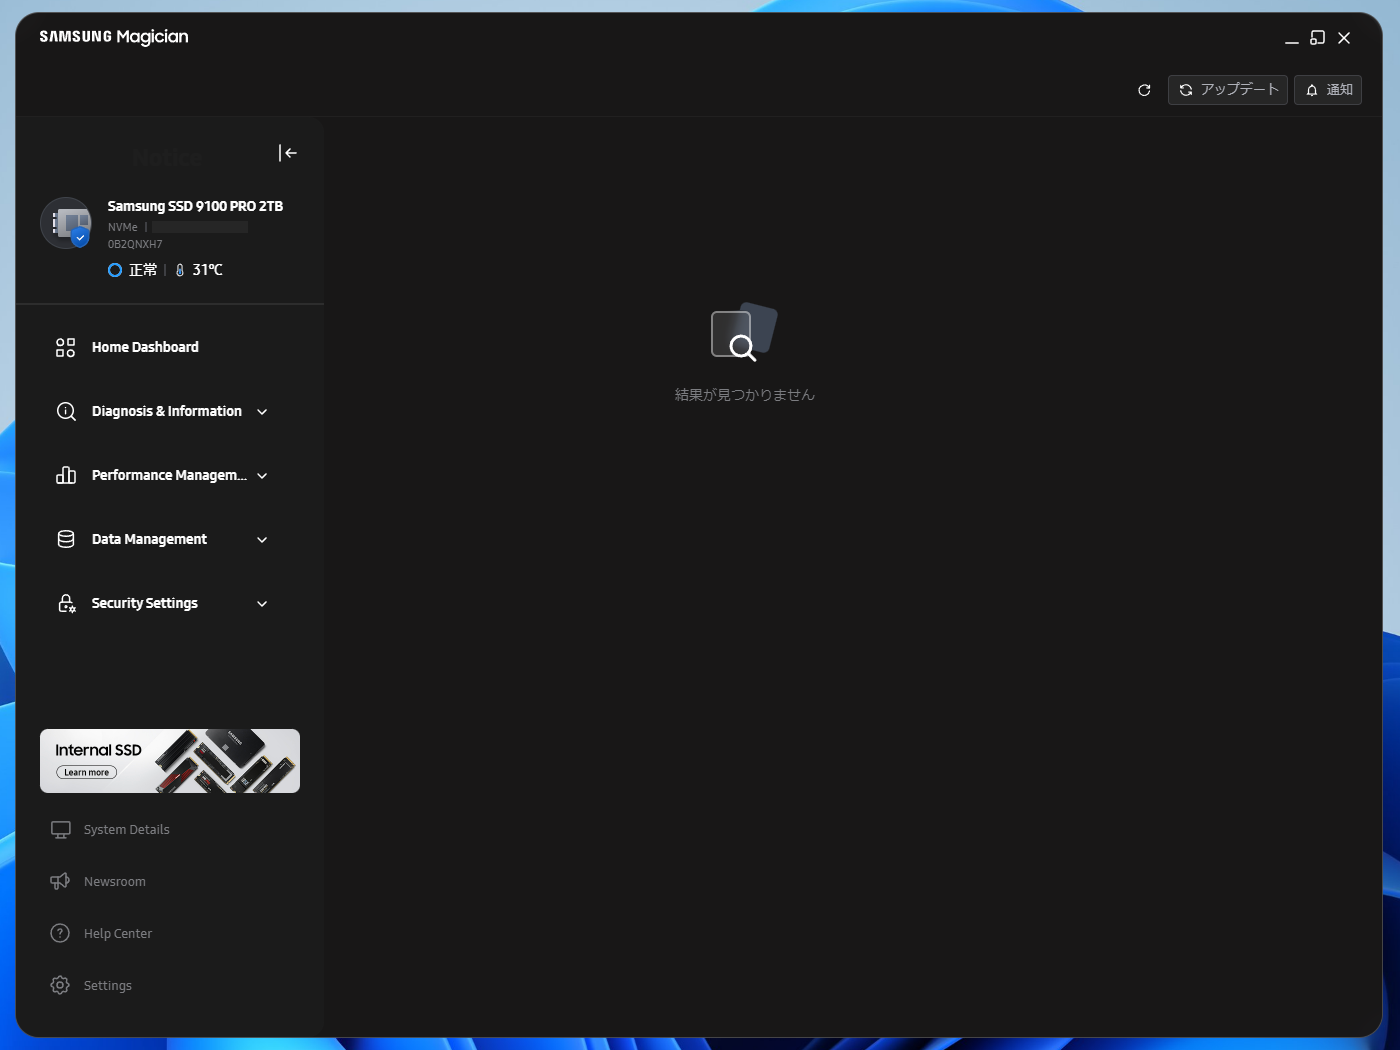This screenshot has height=1050, width=1400.
Task: Click the Security Settings lock icon
Action: [66, 603]
